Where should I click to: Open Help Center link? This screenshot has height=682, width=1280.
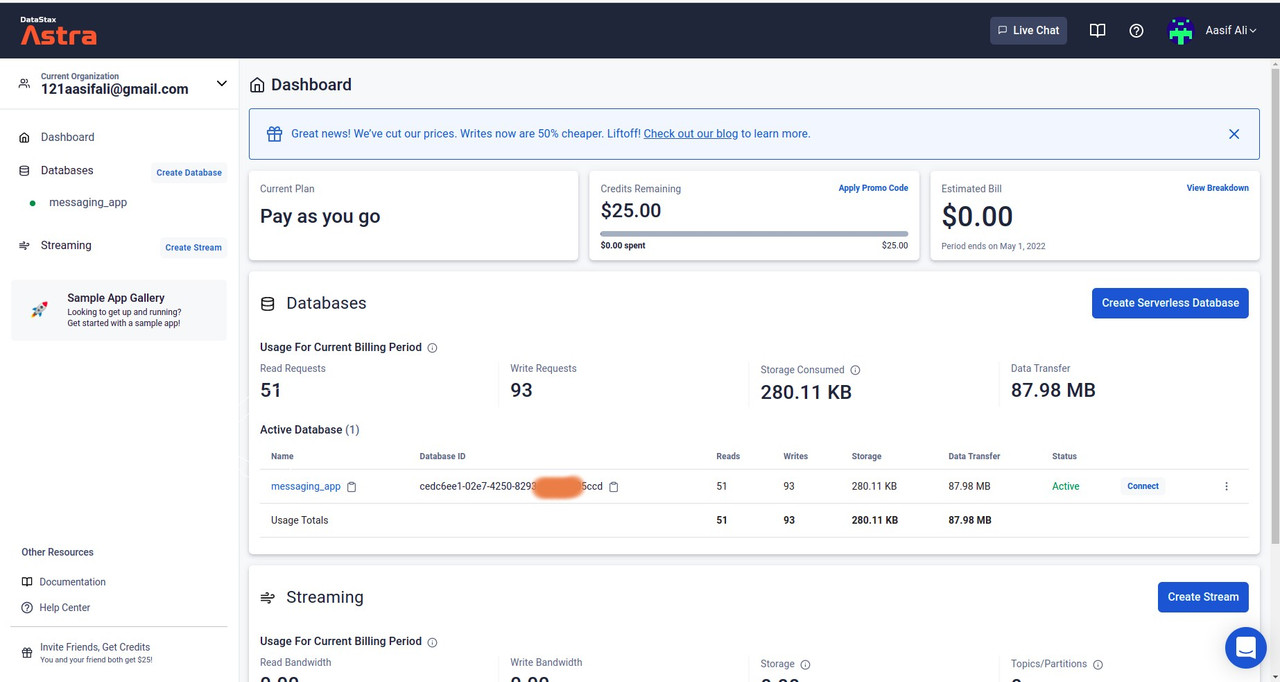point(65,608)
